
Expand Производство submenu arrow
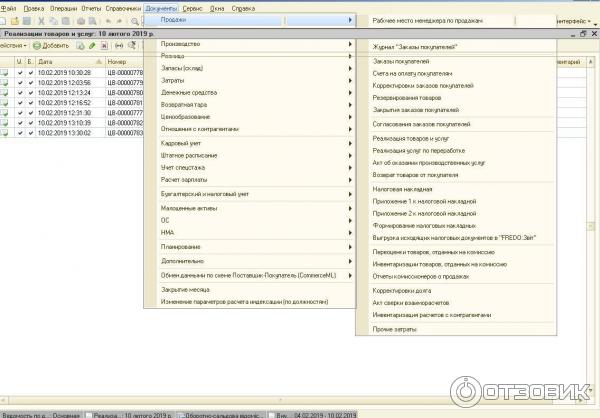(350, 44)
